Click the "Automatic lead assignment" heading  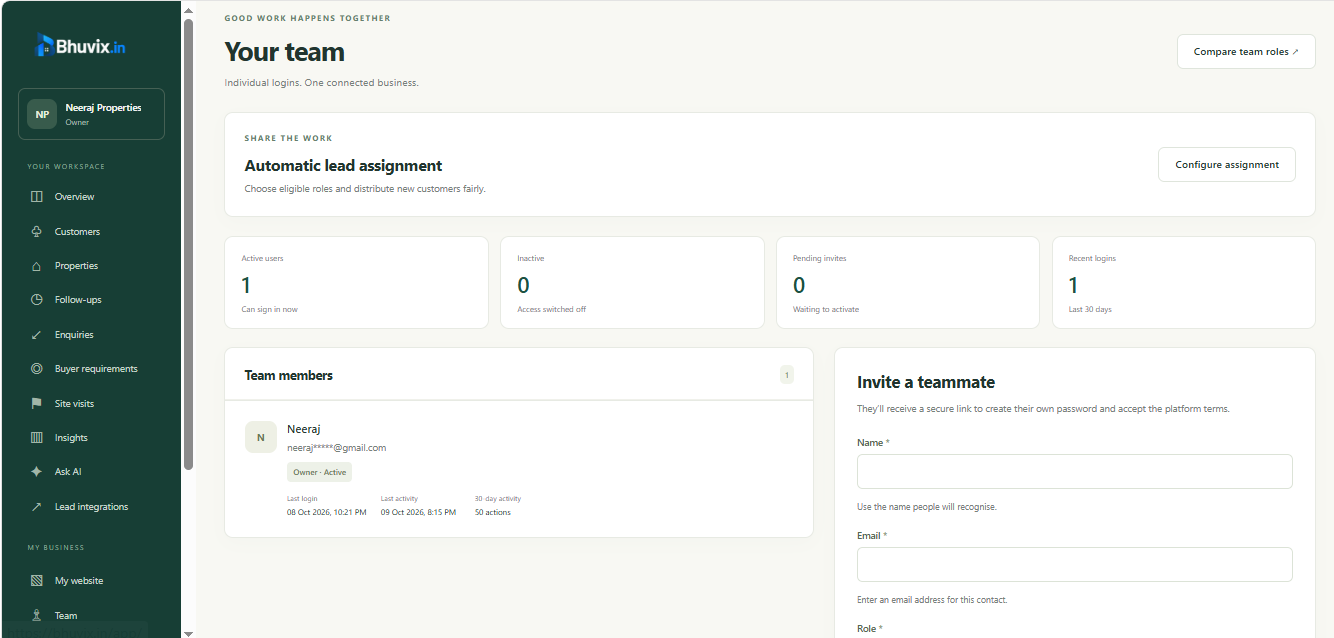coord(343,166)
